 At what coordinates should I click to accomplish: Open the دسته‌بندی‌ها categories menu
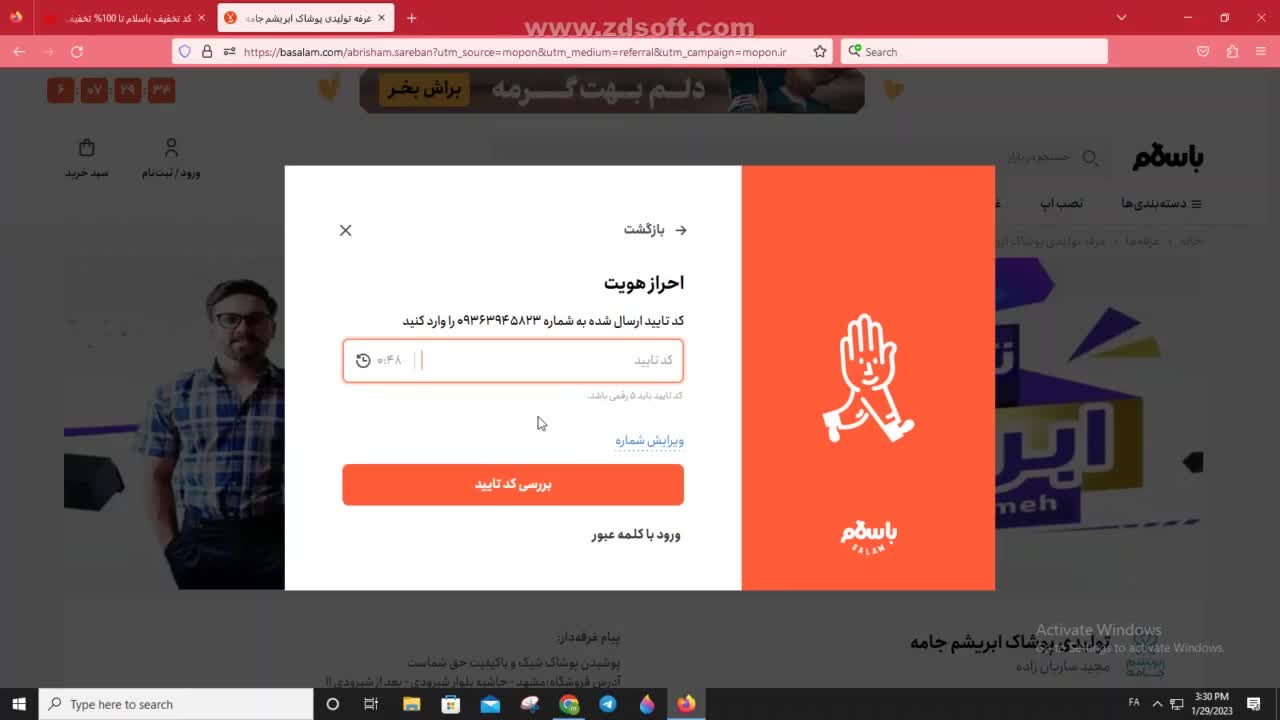1161,204
